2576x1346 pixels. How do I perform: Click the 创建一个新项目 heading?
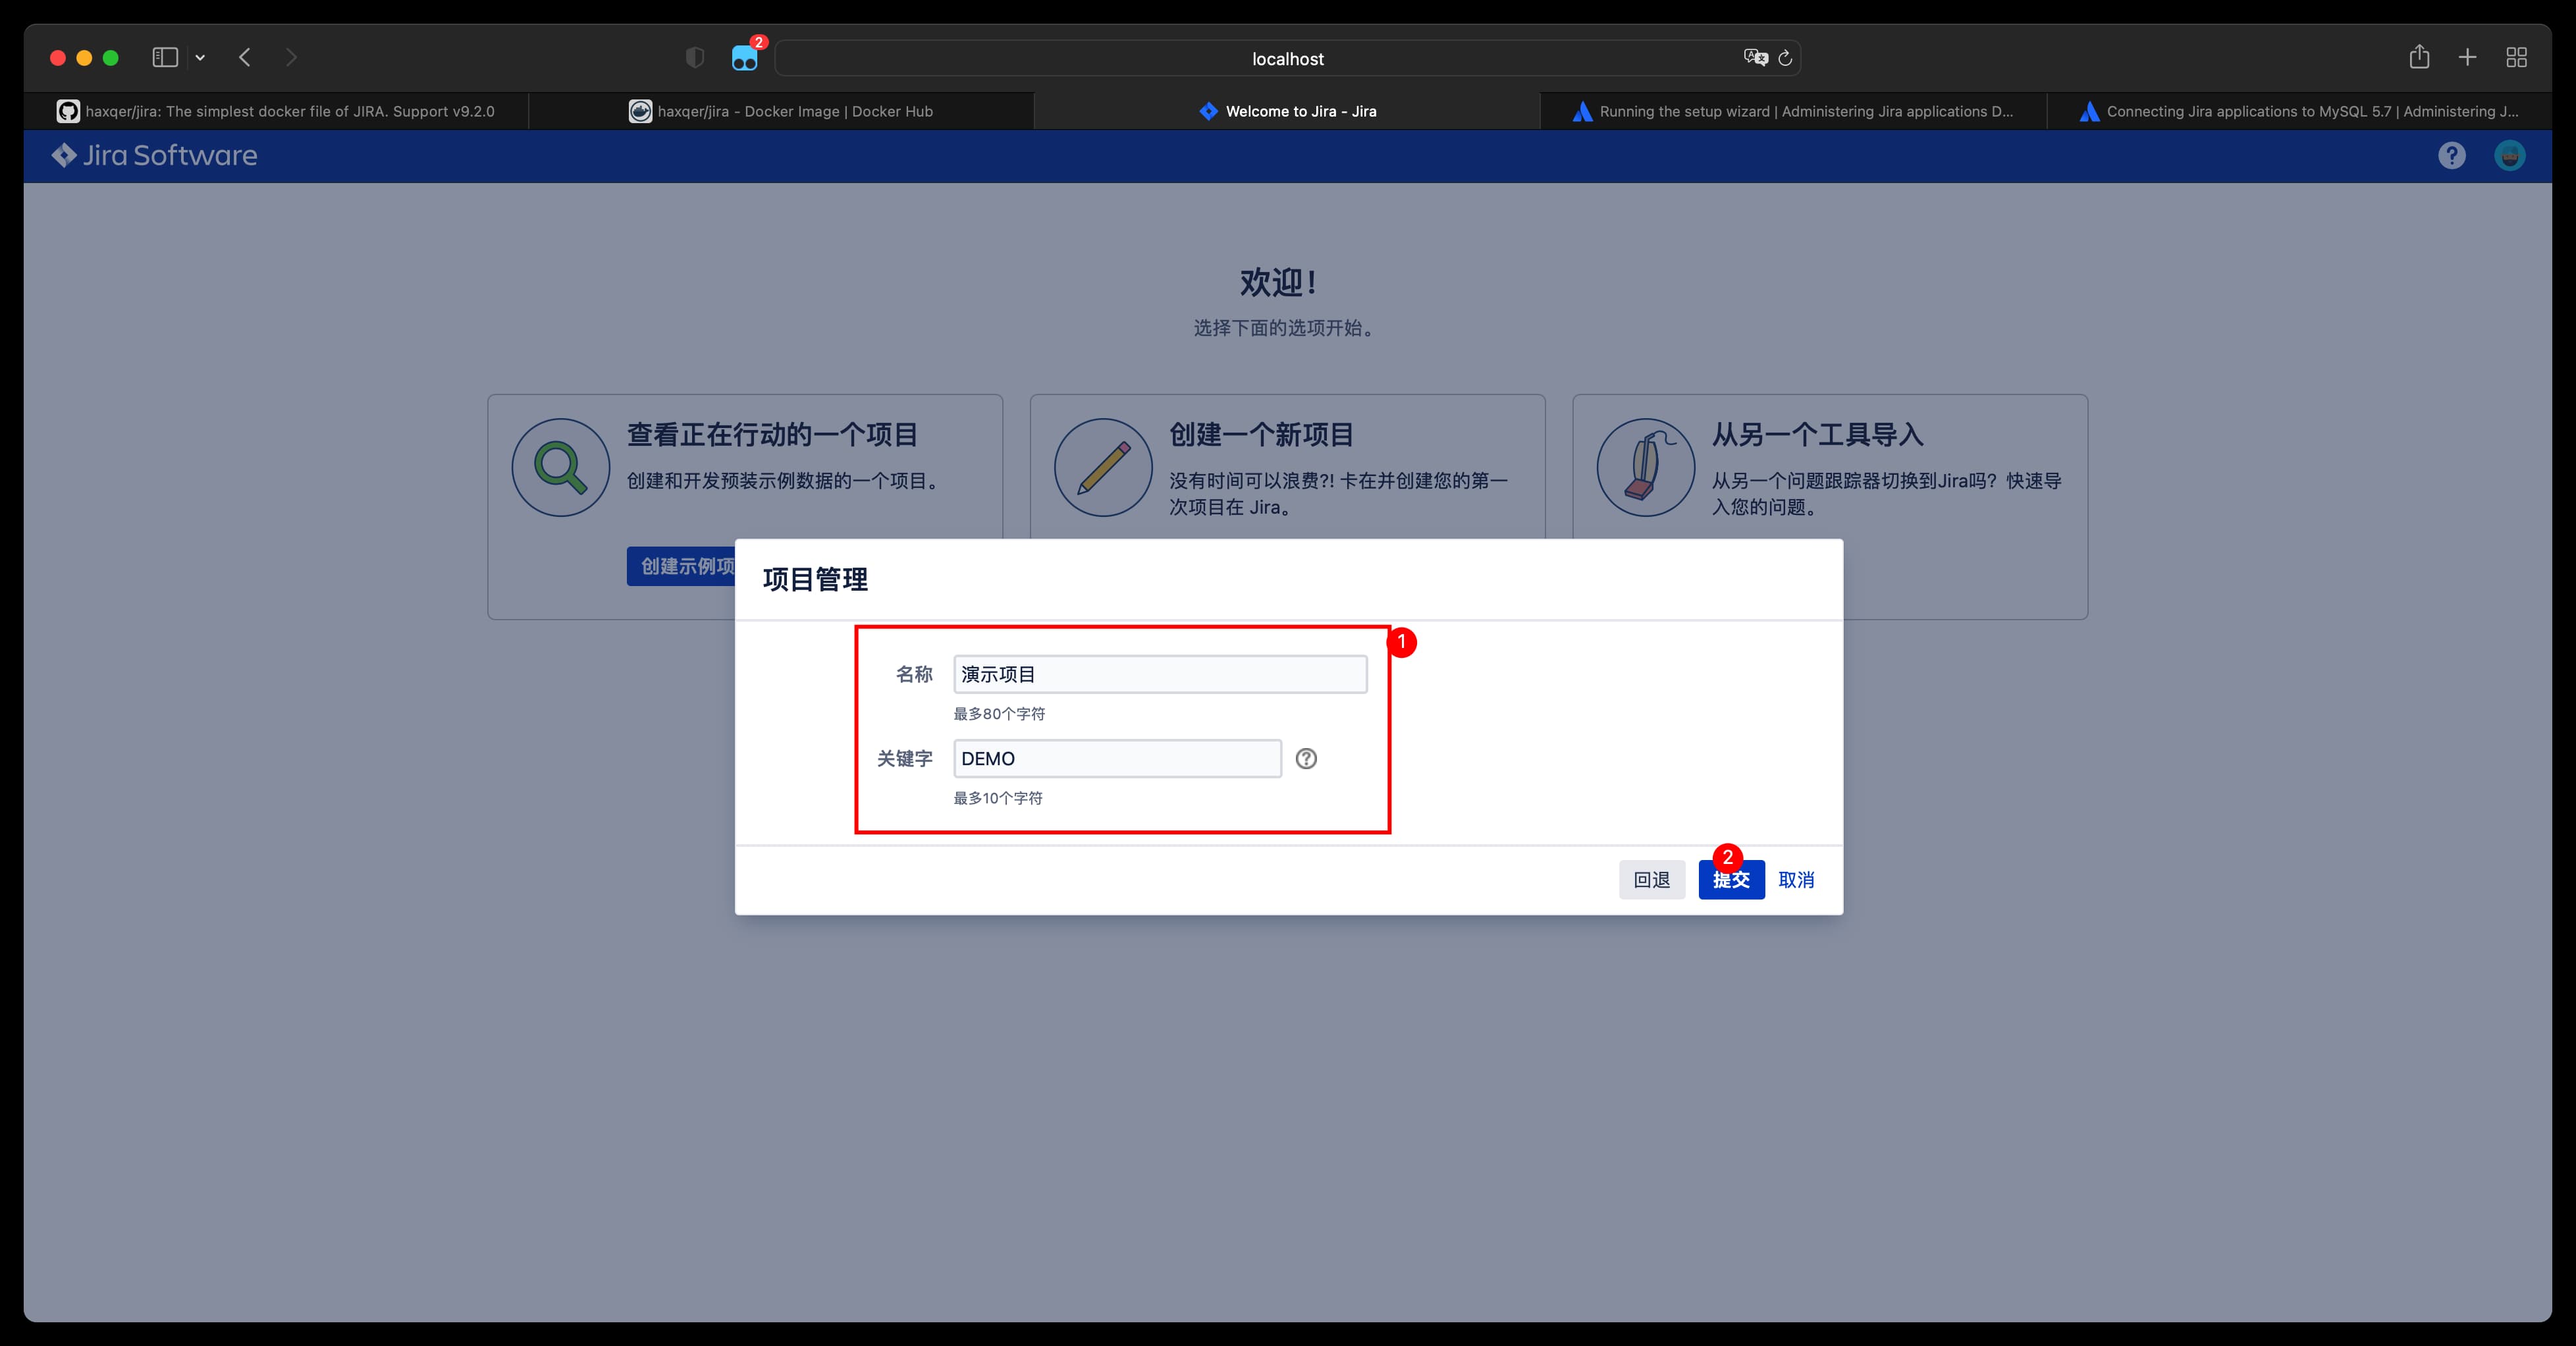pyautogui.click(x=1261, y=434)
